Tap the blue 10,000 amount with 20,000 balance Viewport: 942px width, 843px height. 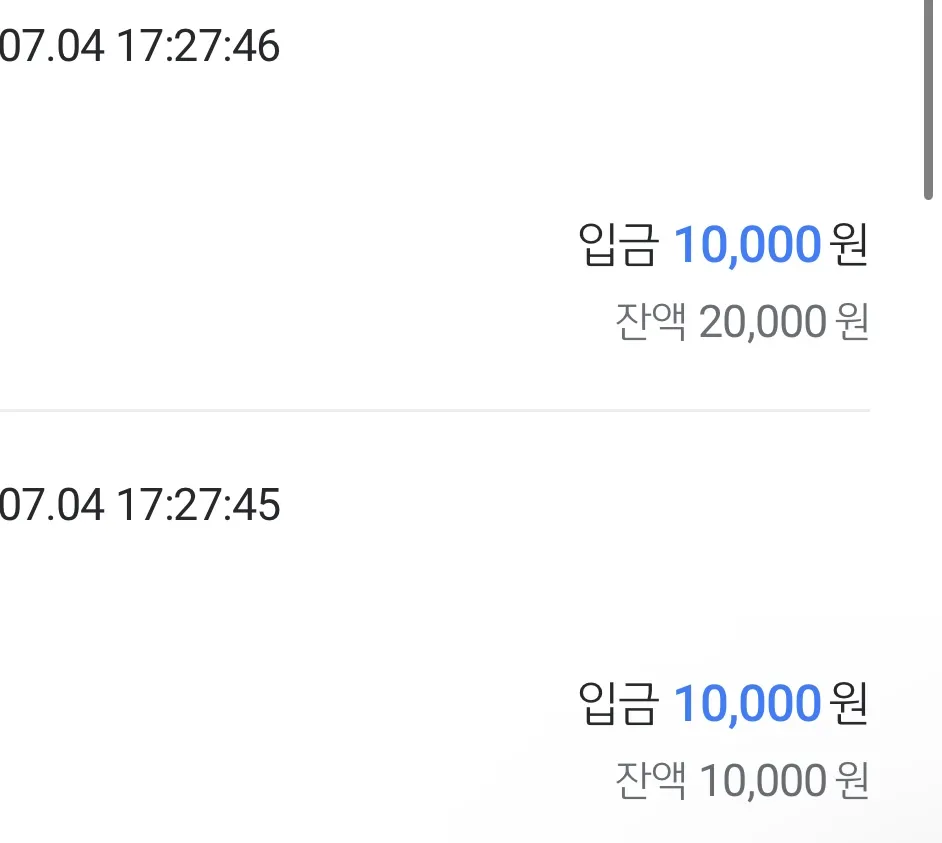(747, 245)
